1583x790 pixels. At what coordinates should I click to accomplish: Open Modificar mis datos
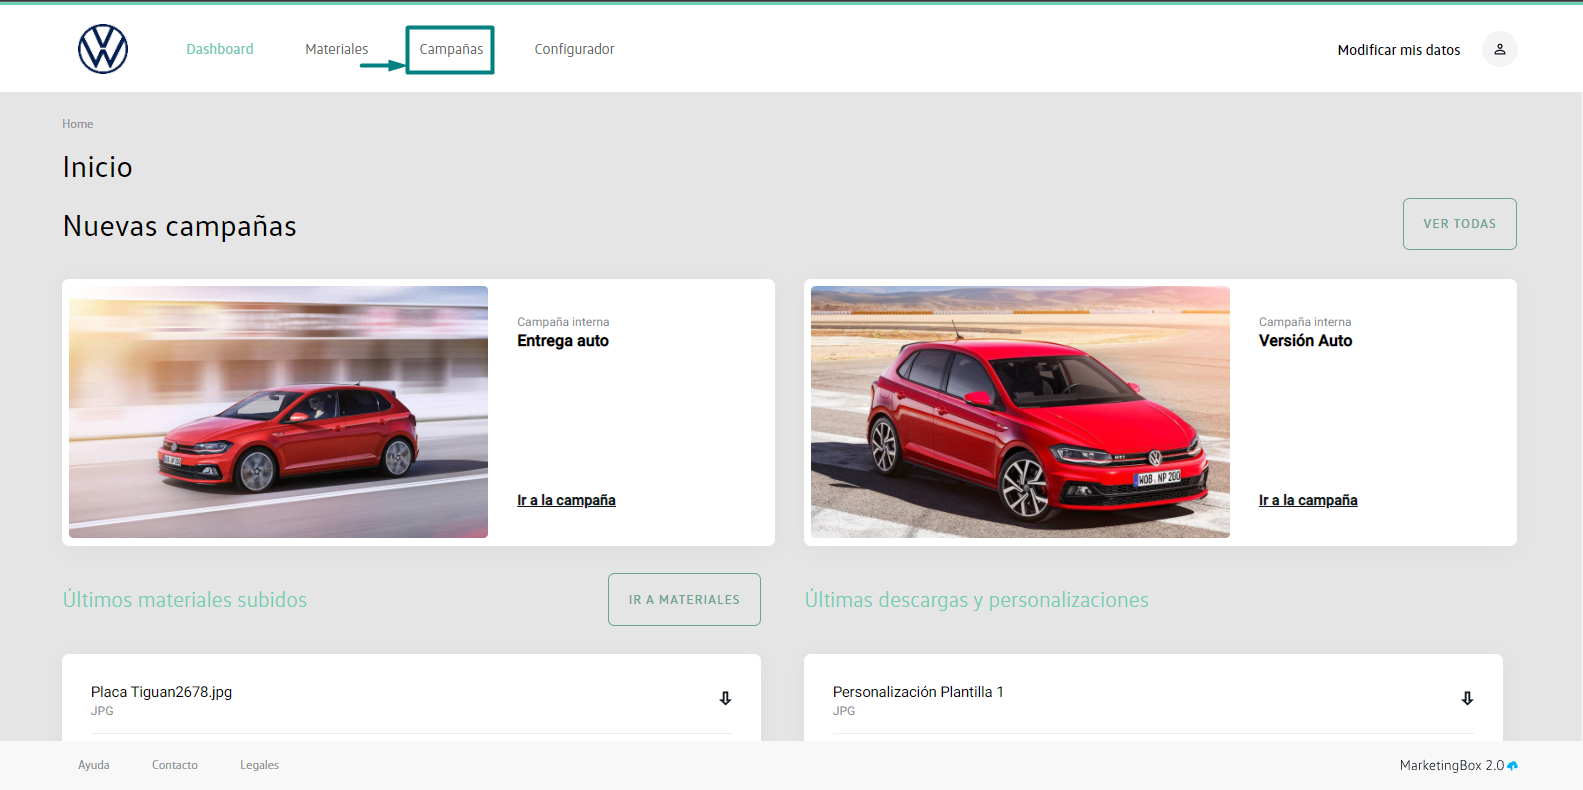point(1399,50)
